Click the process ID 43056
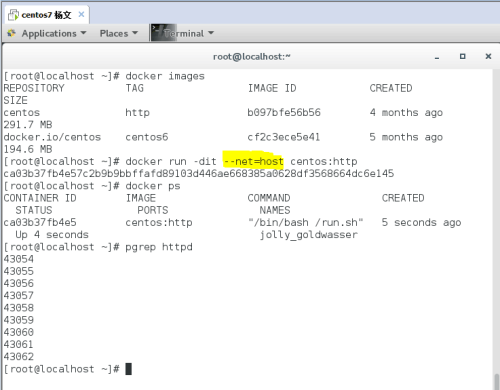Screen dimensions: 500x390 19,283
